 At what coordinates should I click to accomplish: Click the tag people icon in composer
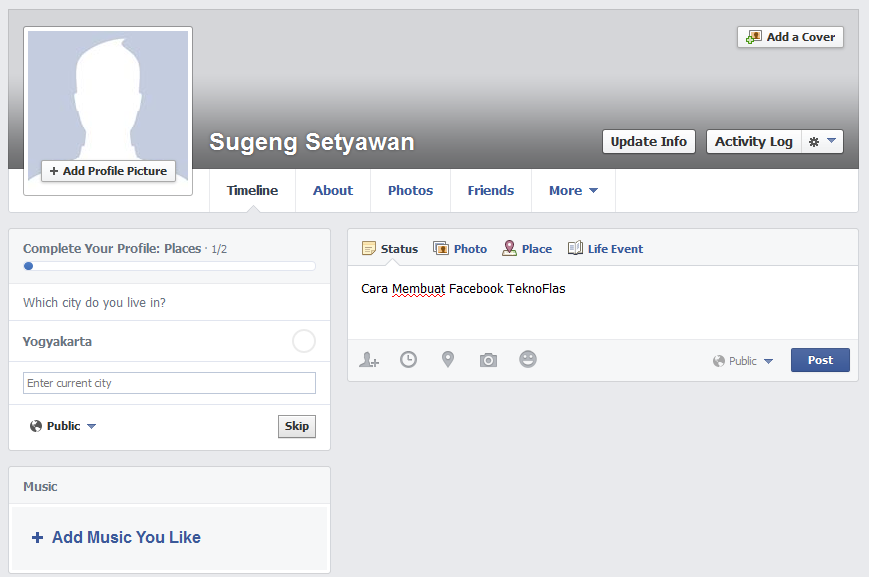point(369,360)
